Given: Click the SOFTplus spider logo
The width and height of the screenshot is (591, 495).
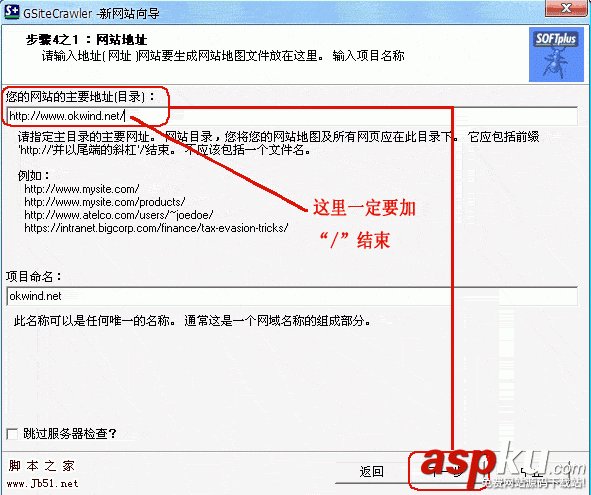Looking at the screenshot, I should (x=556, y=54).
